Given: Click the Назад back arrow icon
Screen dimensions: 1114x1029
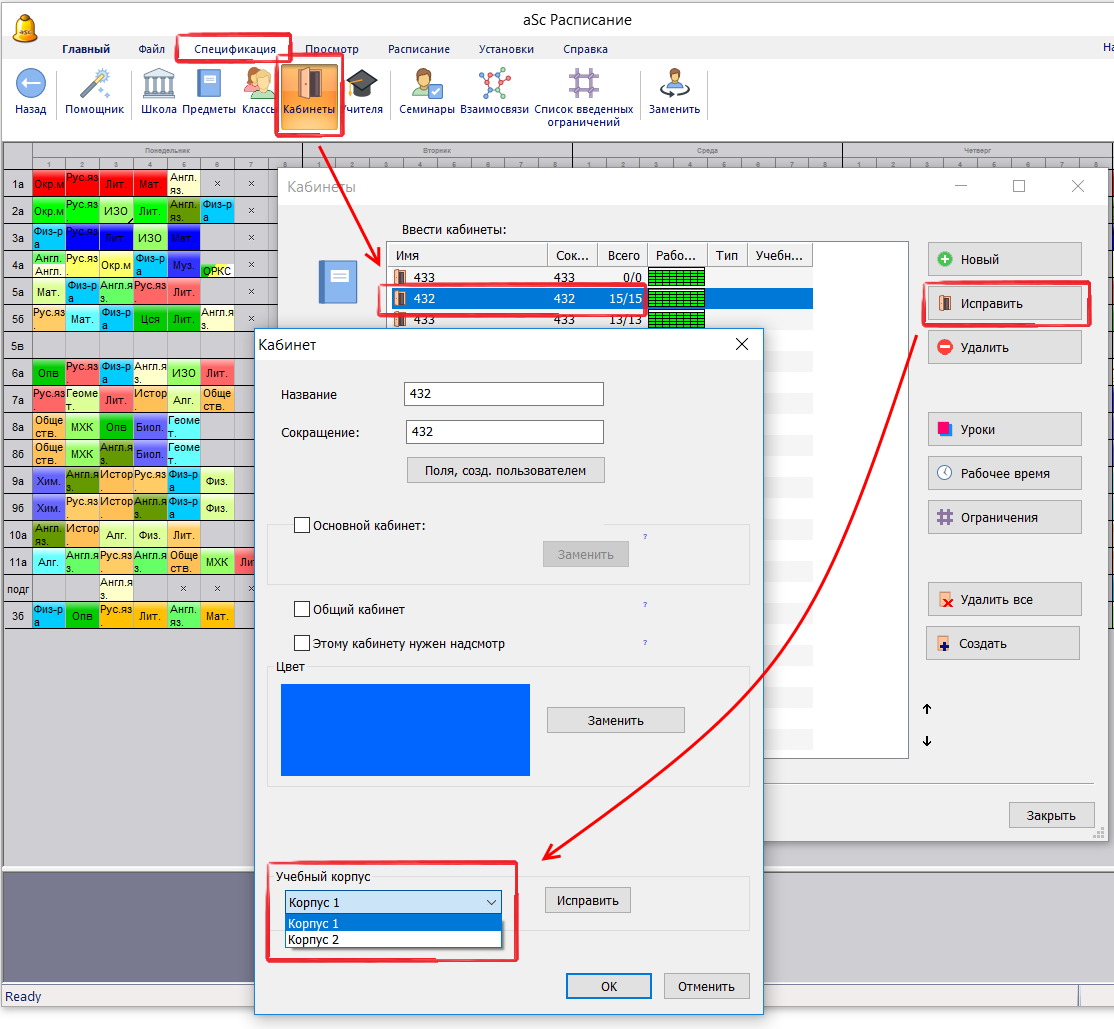Looking at the screenshot, I should tap(30, 85).
